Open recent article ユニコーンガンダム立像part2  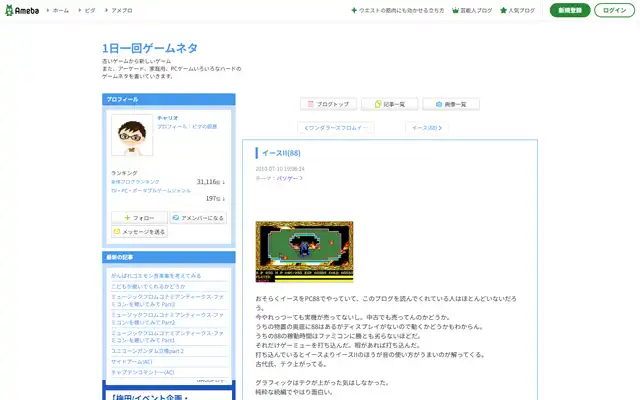click(x=147, y=351)
